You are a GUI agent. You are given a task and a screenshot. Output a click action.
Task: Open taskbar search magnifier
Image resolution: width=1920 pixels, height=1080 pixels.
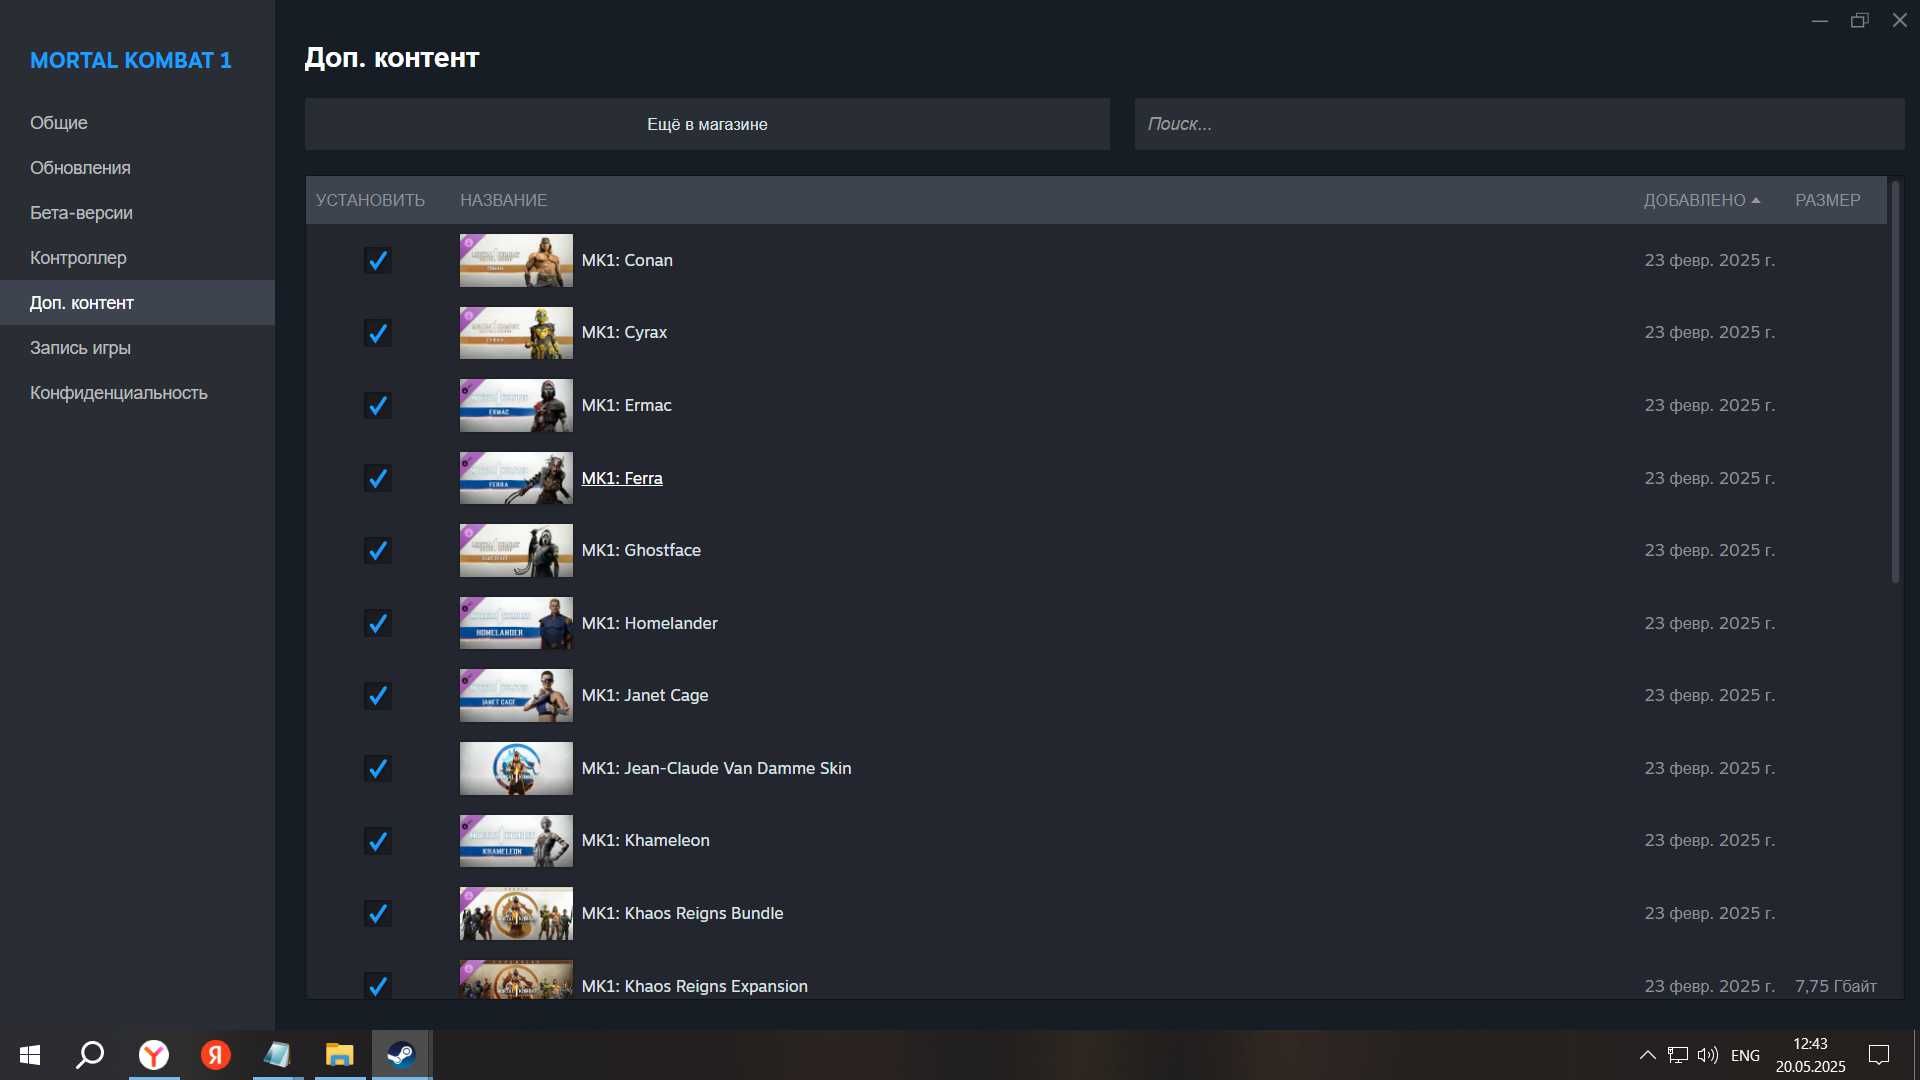[x=91, y=1055]
